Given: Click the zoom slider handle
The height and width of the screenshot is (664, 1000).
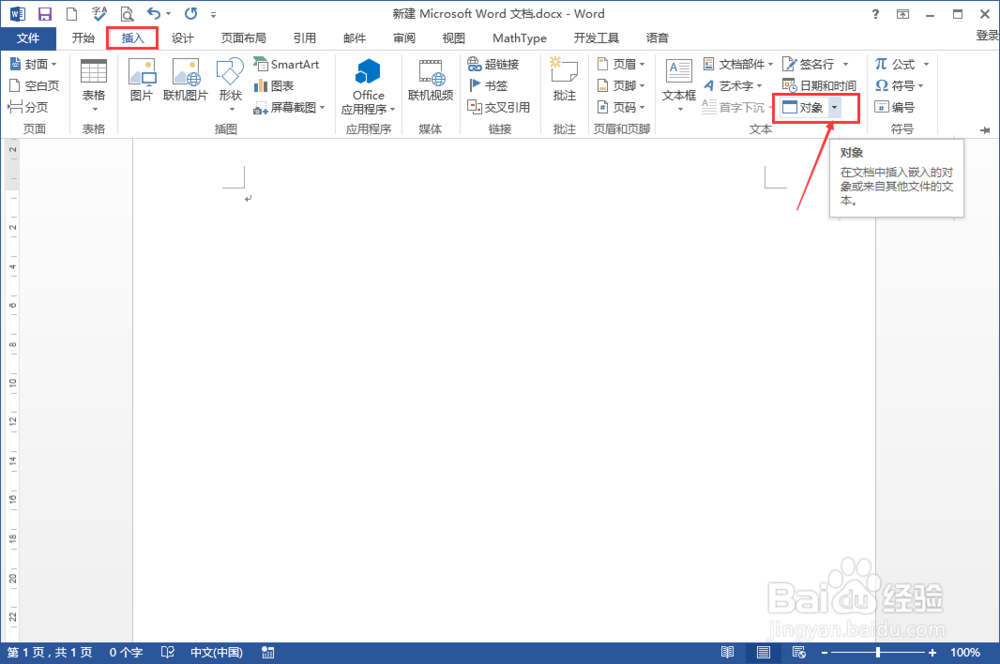Looking at the screenshot, I should (x=878, y=653).
